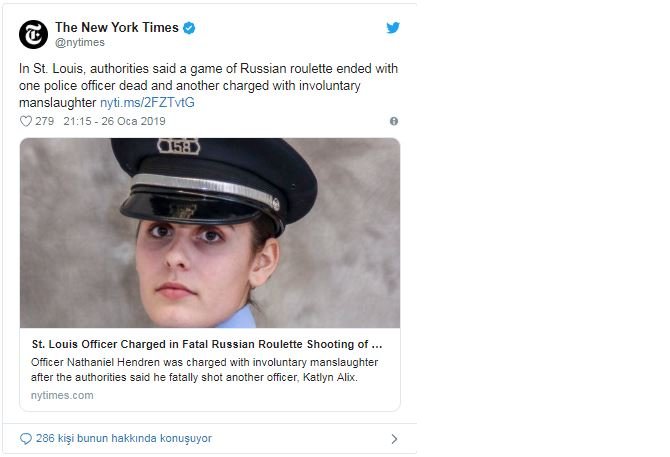Click the New York Times profile avatar

(33, 33)
